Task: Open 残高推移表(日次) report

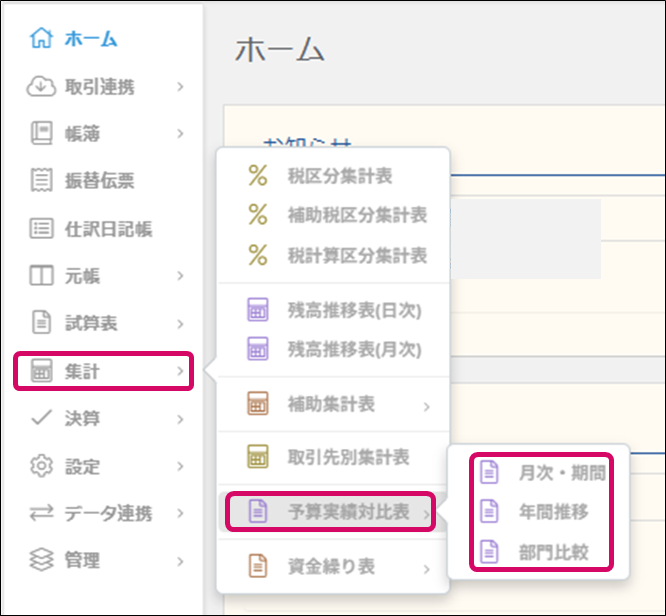Action: [x=354, y=310]
